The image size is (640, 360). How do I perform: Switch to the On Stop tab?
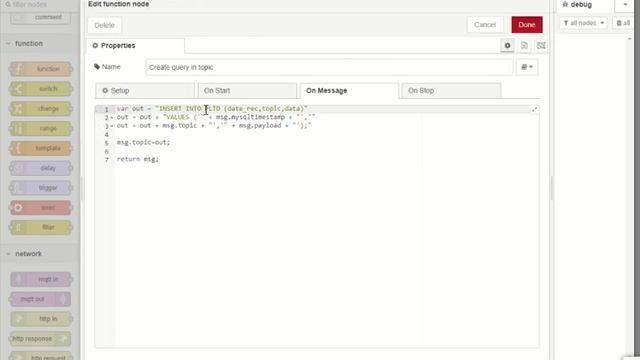click(451, 91)
